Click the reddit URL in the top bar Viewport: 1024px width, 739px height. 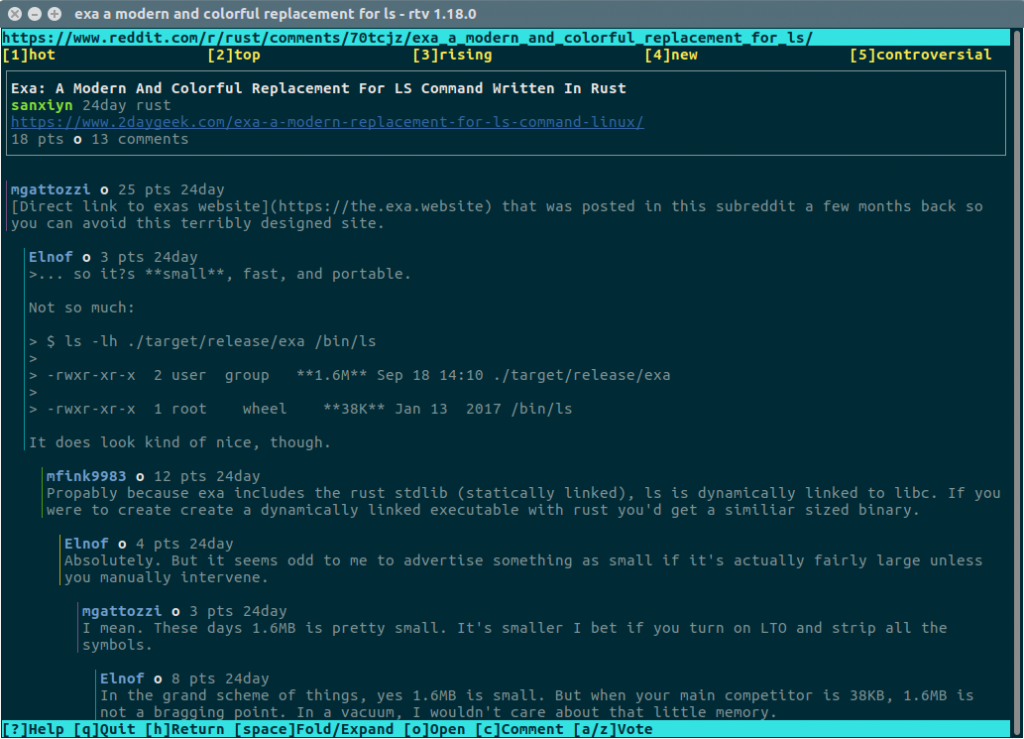click(x=407, y=38)
